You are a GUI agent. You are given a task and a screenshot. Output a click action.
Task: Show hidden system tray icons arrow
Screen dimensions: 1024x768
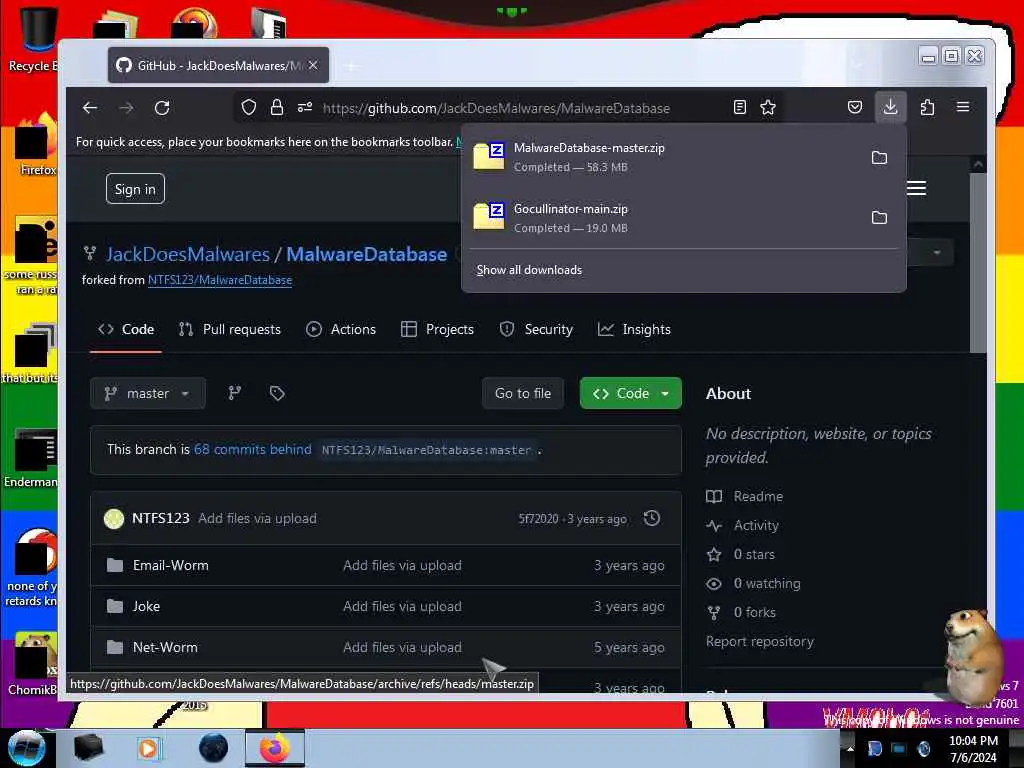coord(850,748)
